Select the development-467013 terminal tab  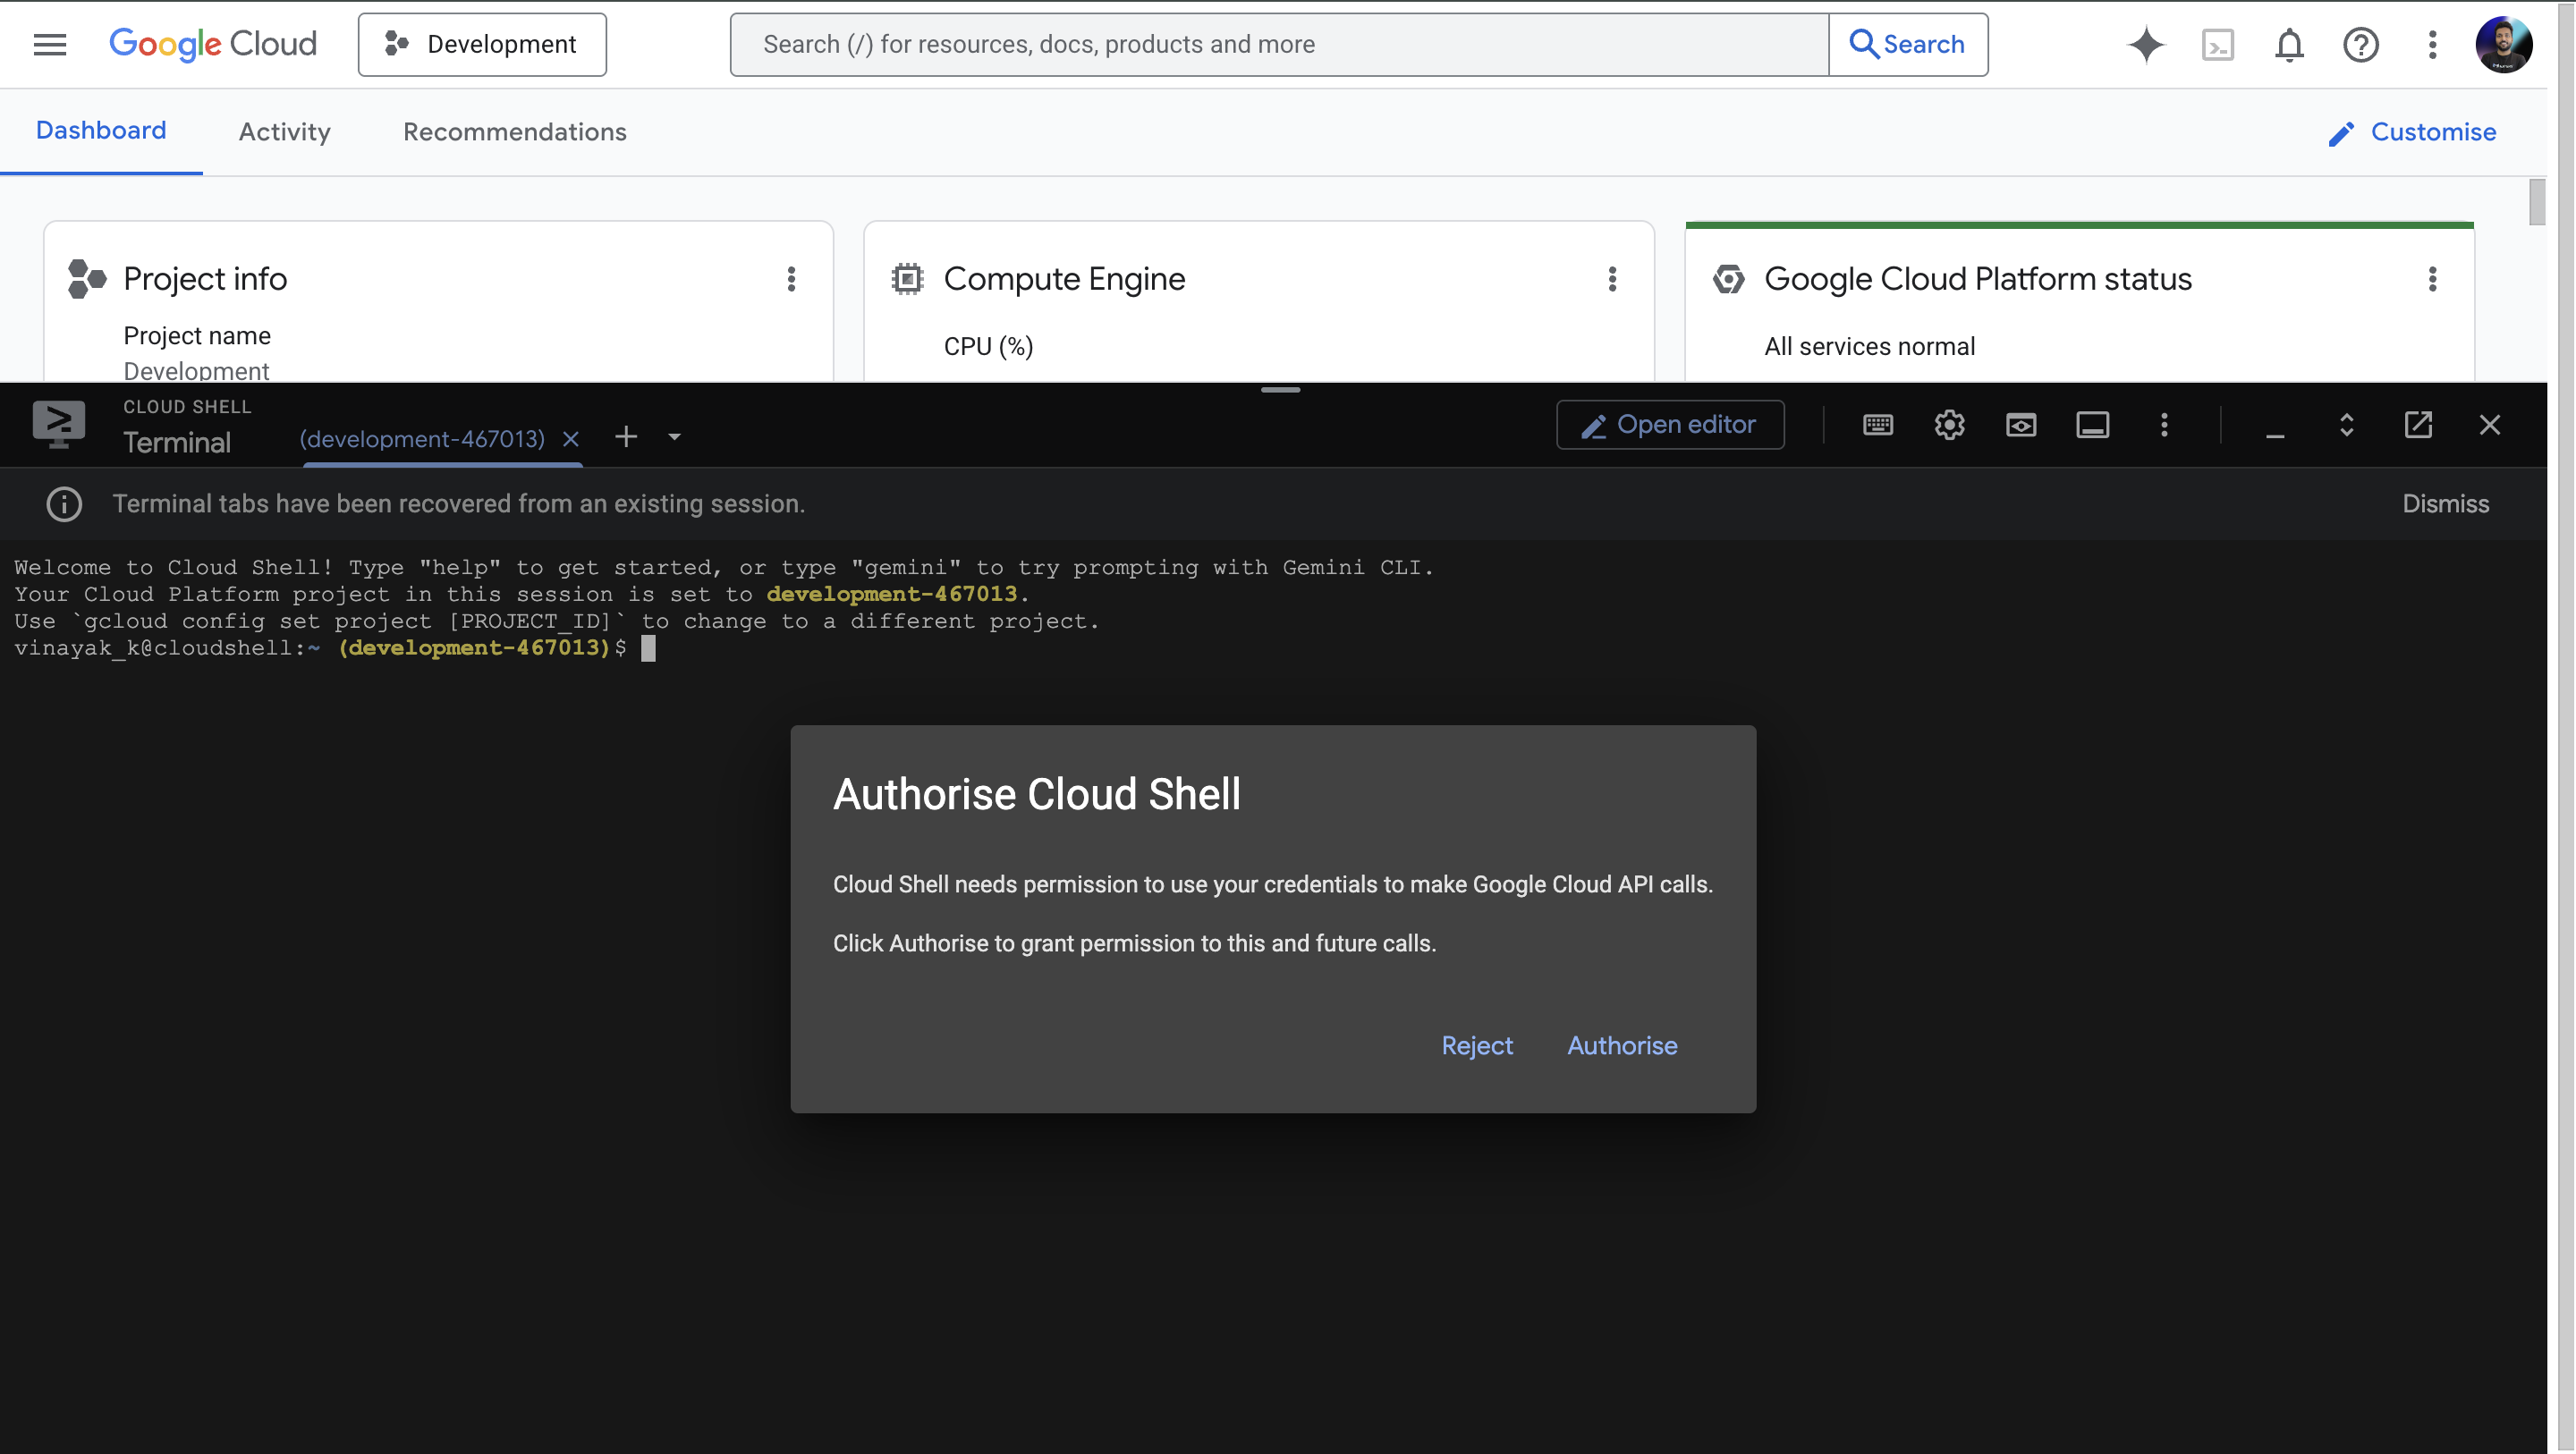422,439
